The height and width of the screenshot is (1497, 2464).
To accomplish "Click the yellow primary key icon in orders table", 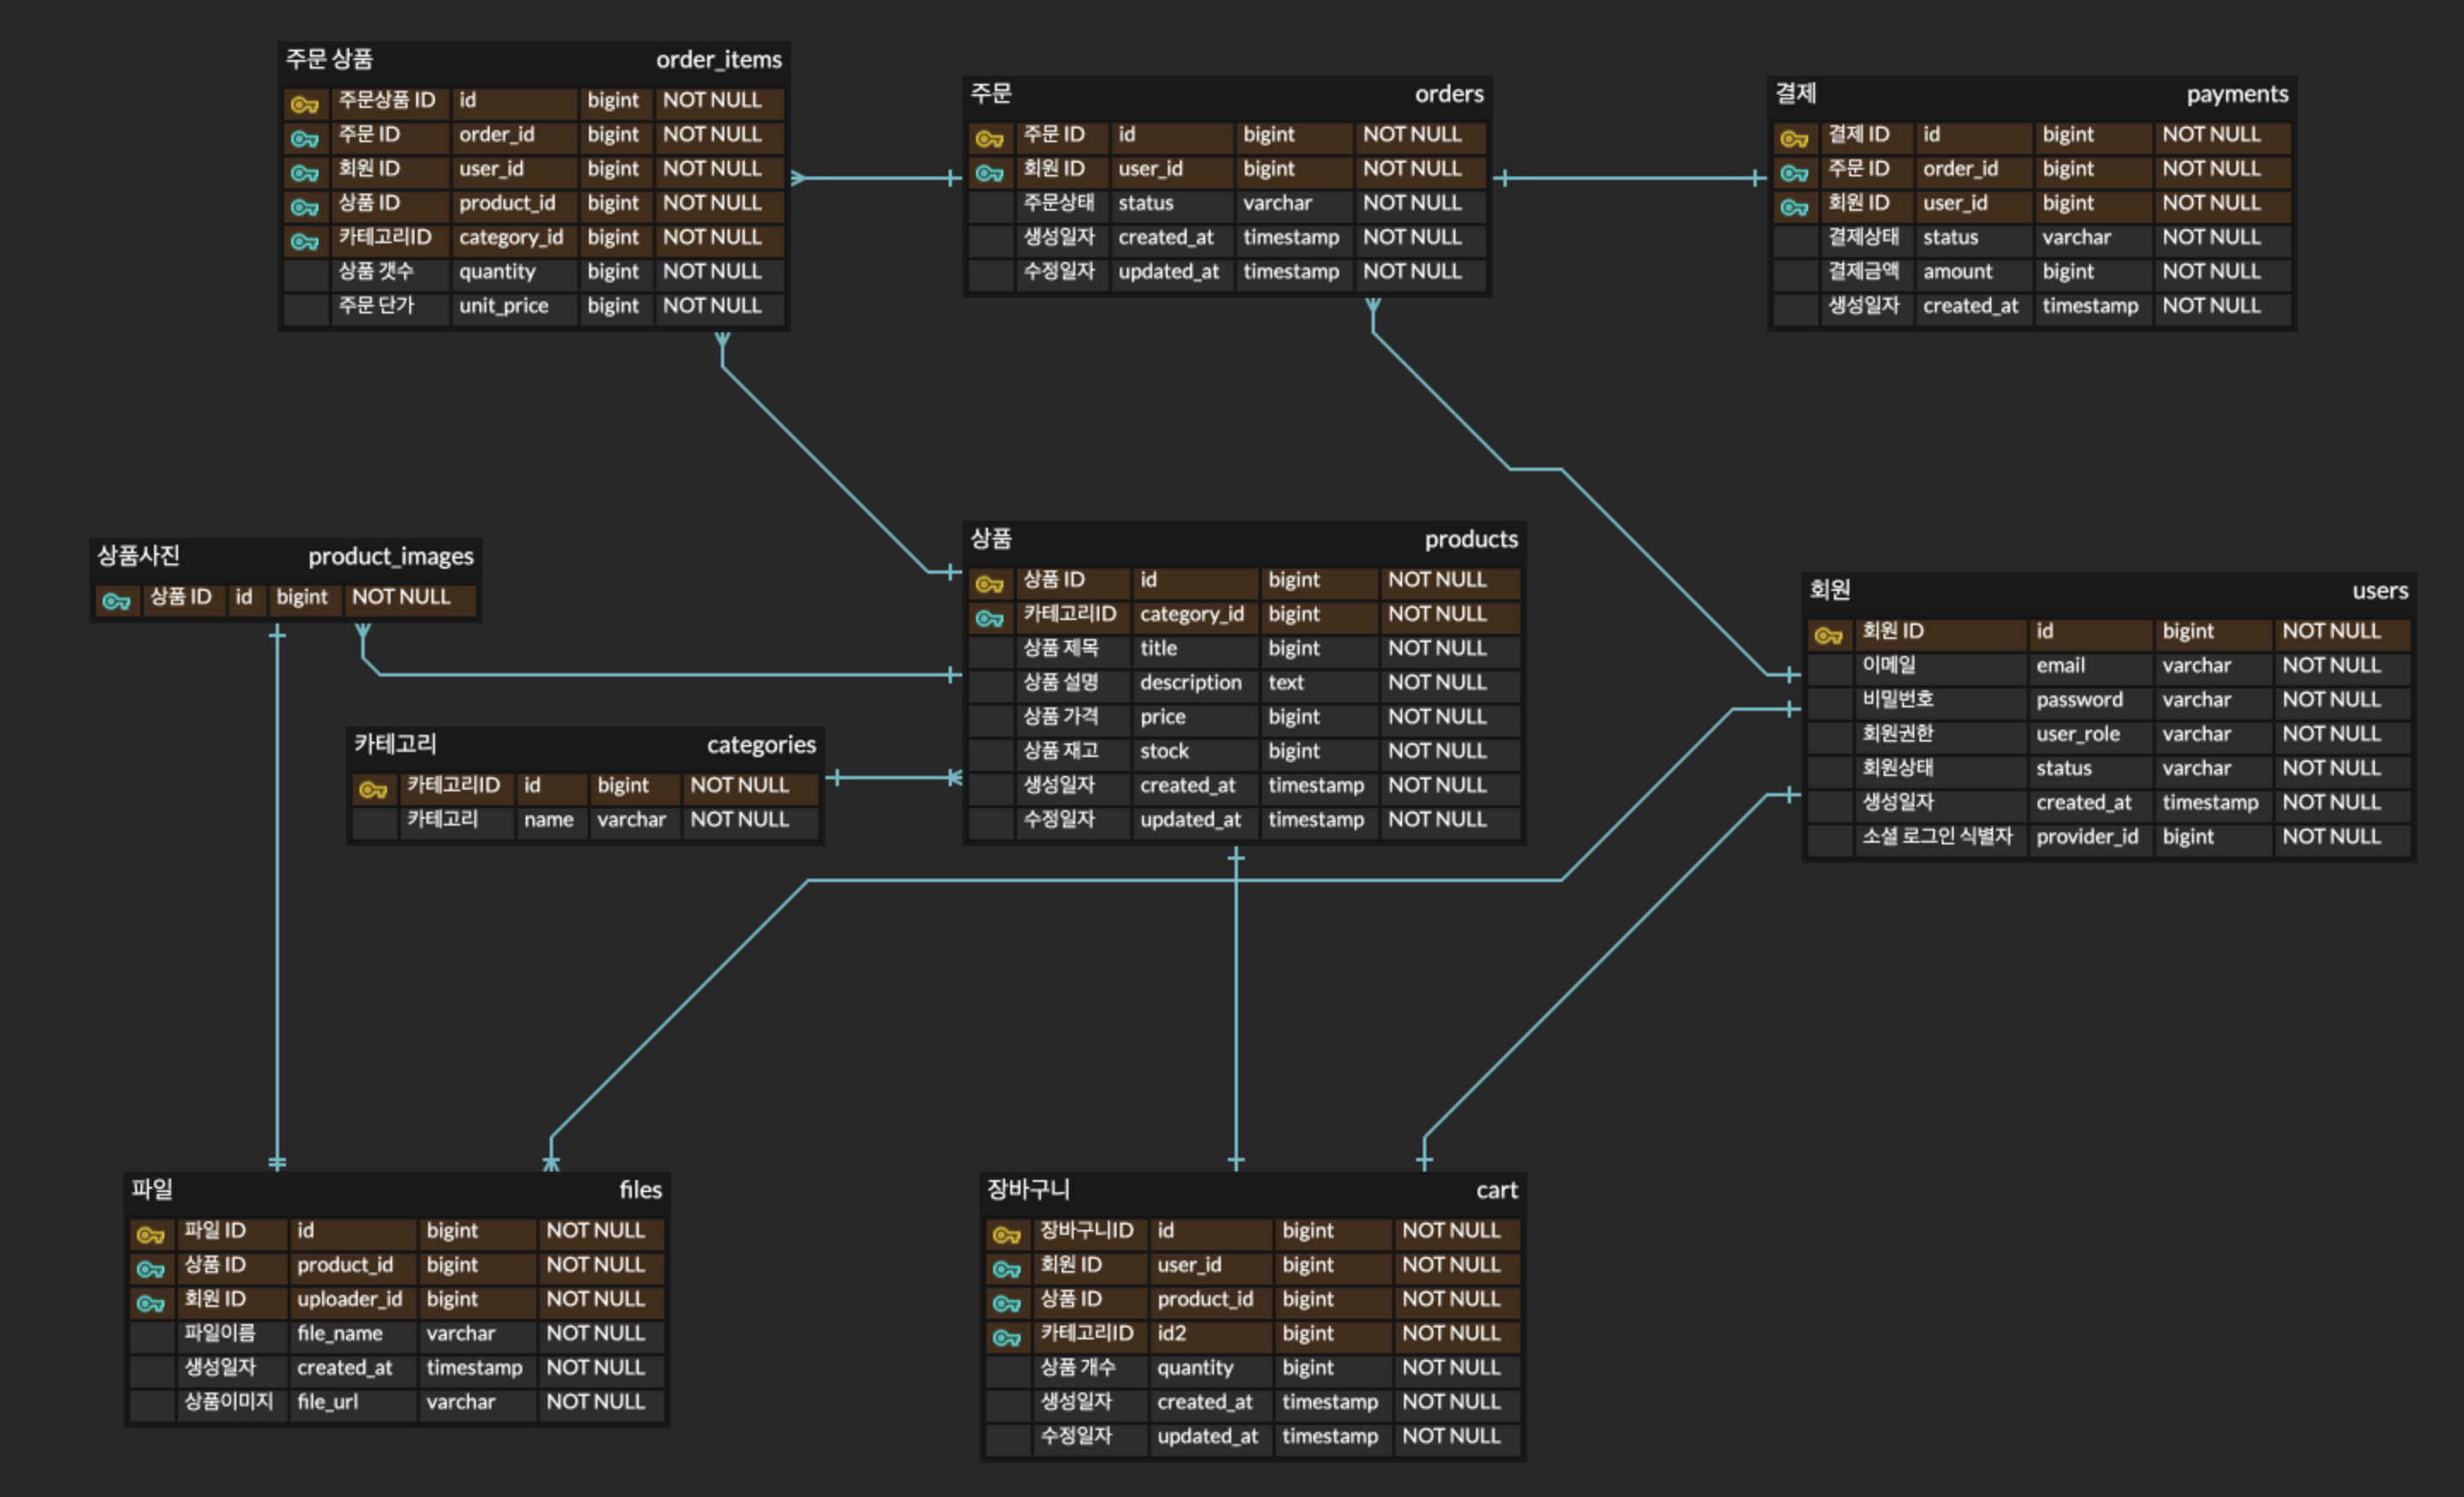I will (989, 138).
